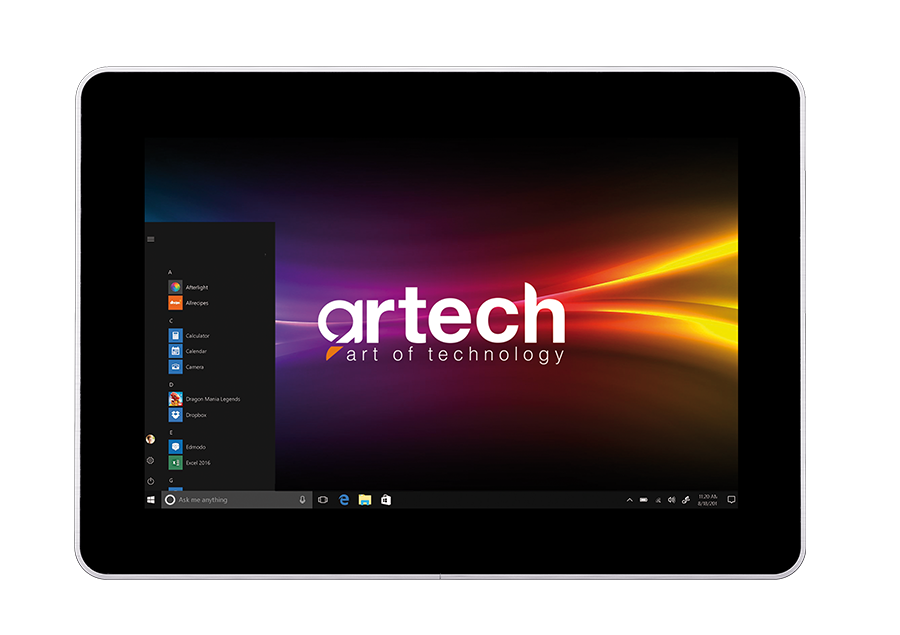
Task: Open the Action Center notifications icon
Action: pos(731,500)
